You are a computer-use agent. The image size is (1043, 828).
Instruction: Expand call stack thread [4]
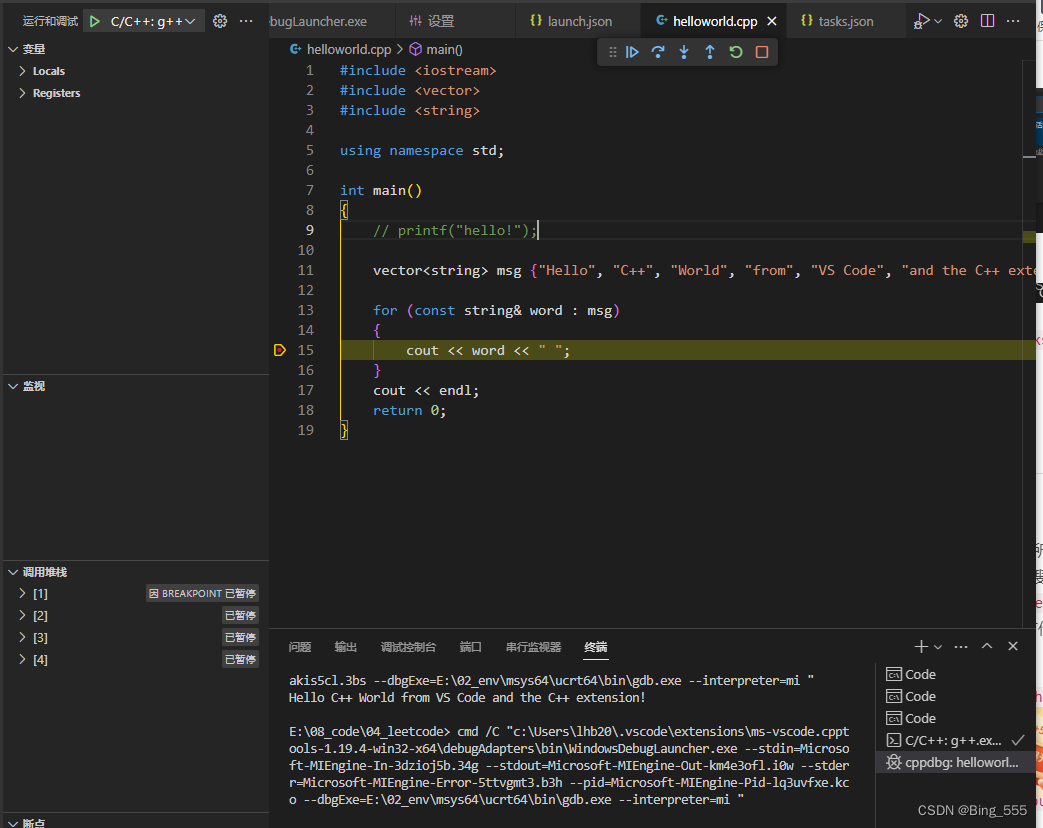click(23, 659)
